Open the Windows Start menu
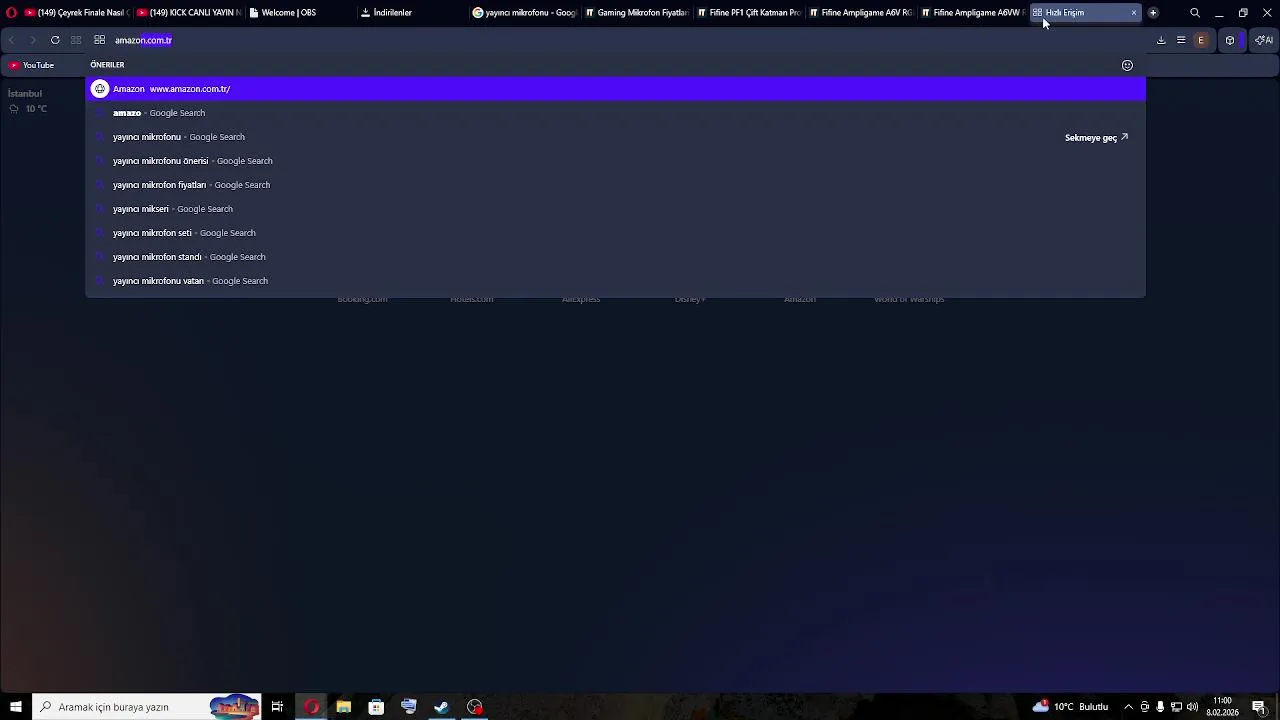Screen dimensions: 1280x720 point(16,707)
